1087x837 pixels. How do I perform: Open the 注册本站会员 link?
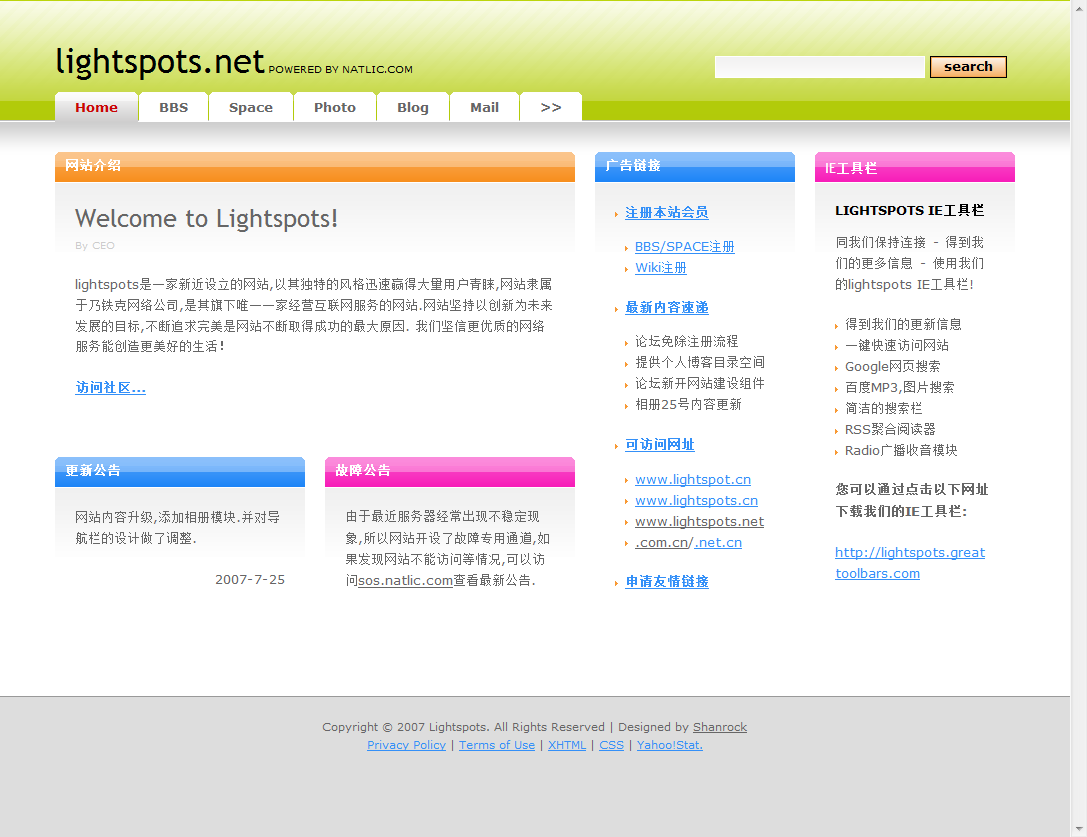point(667,213)
